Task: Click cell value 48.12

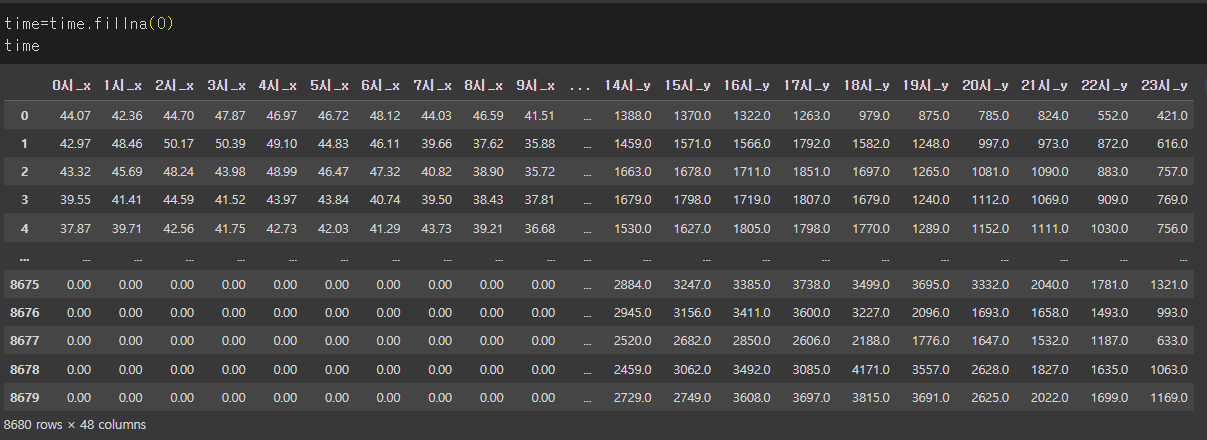Action: (x=384, y=116)
